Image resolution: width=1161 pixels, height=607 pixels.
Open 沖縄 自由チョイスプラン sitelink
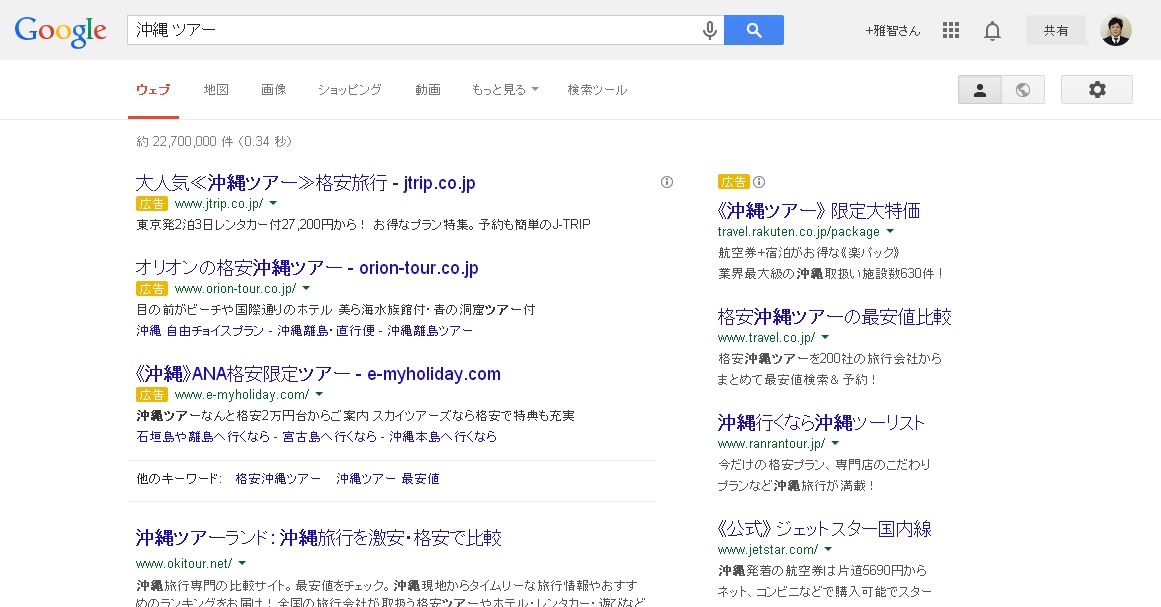(200, 331)
